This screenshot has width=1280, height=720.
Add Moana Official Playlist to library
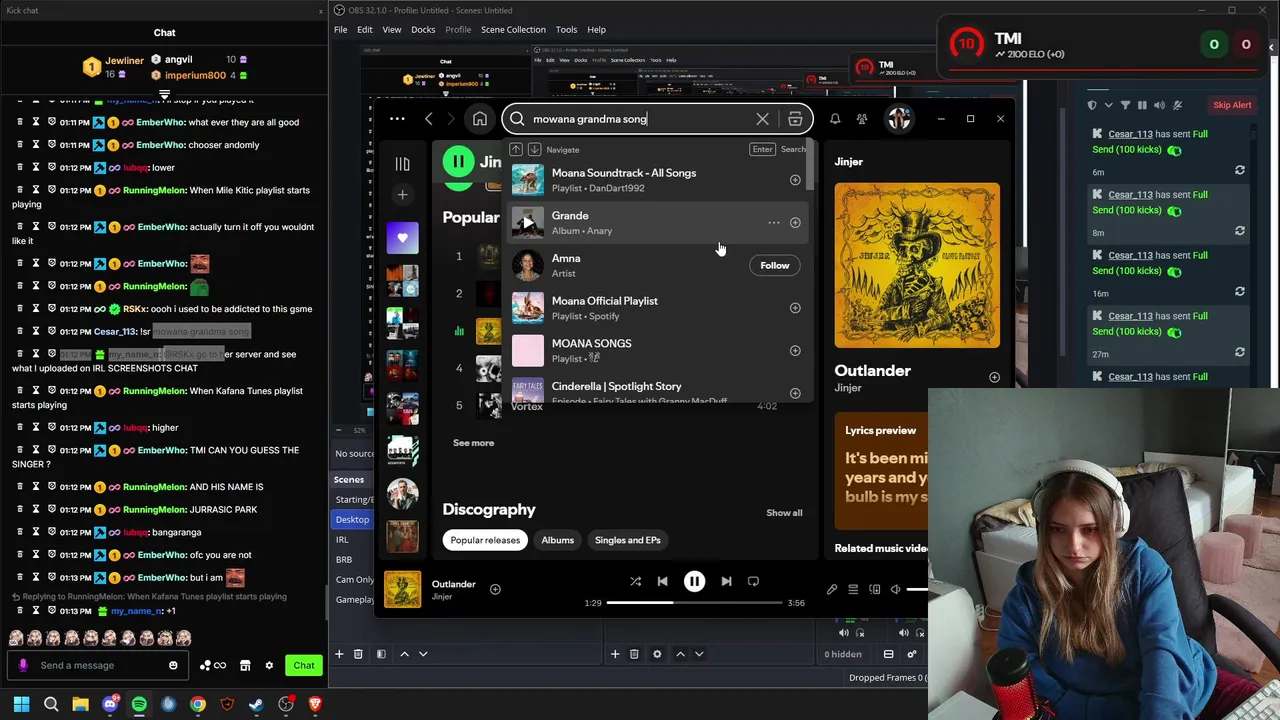click(795, 308)
